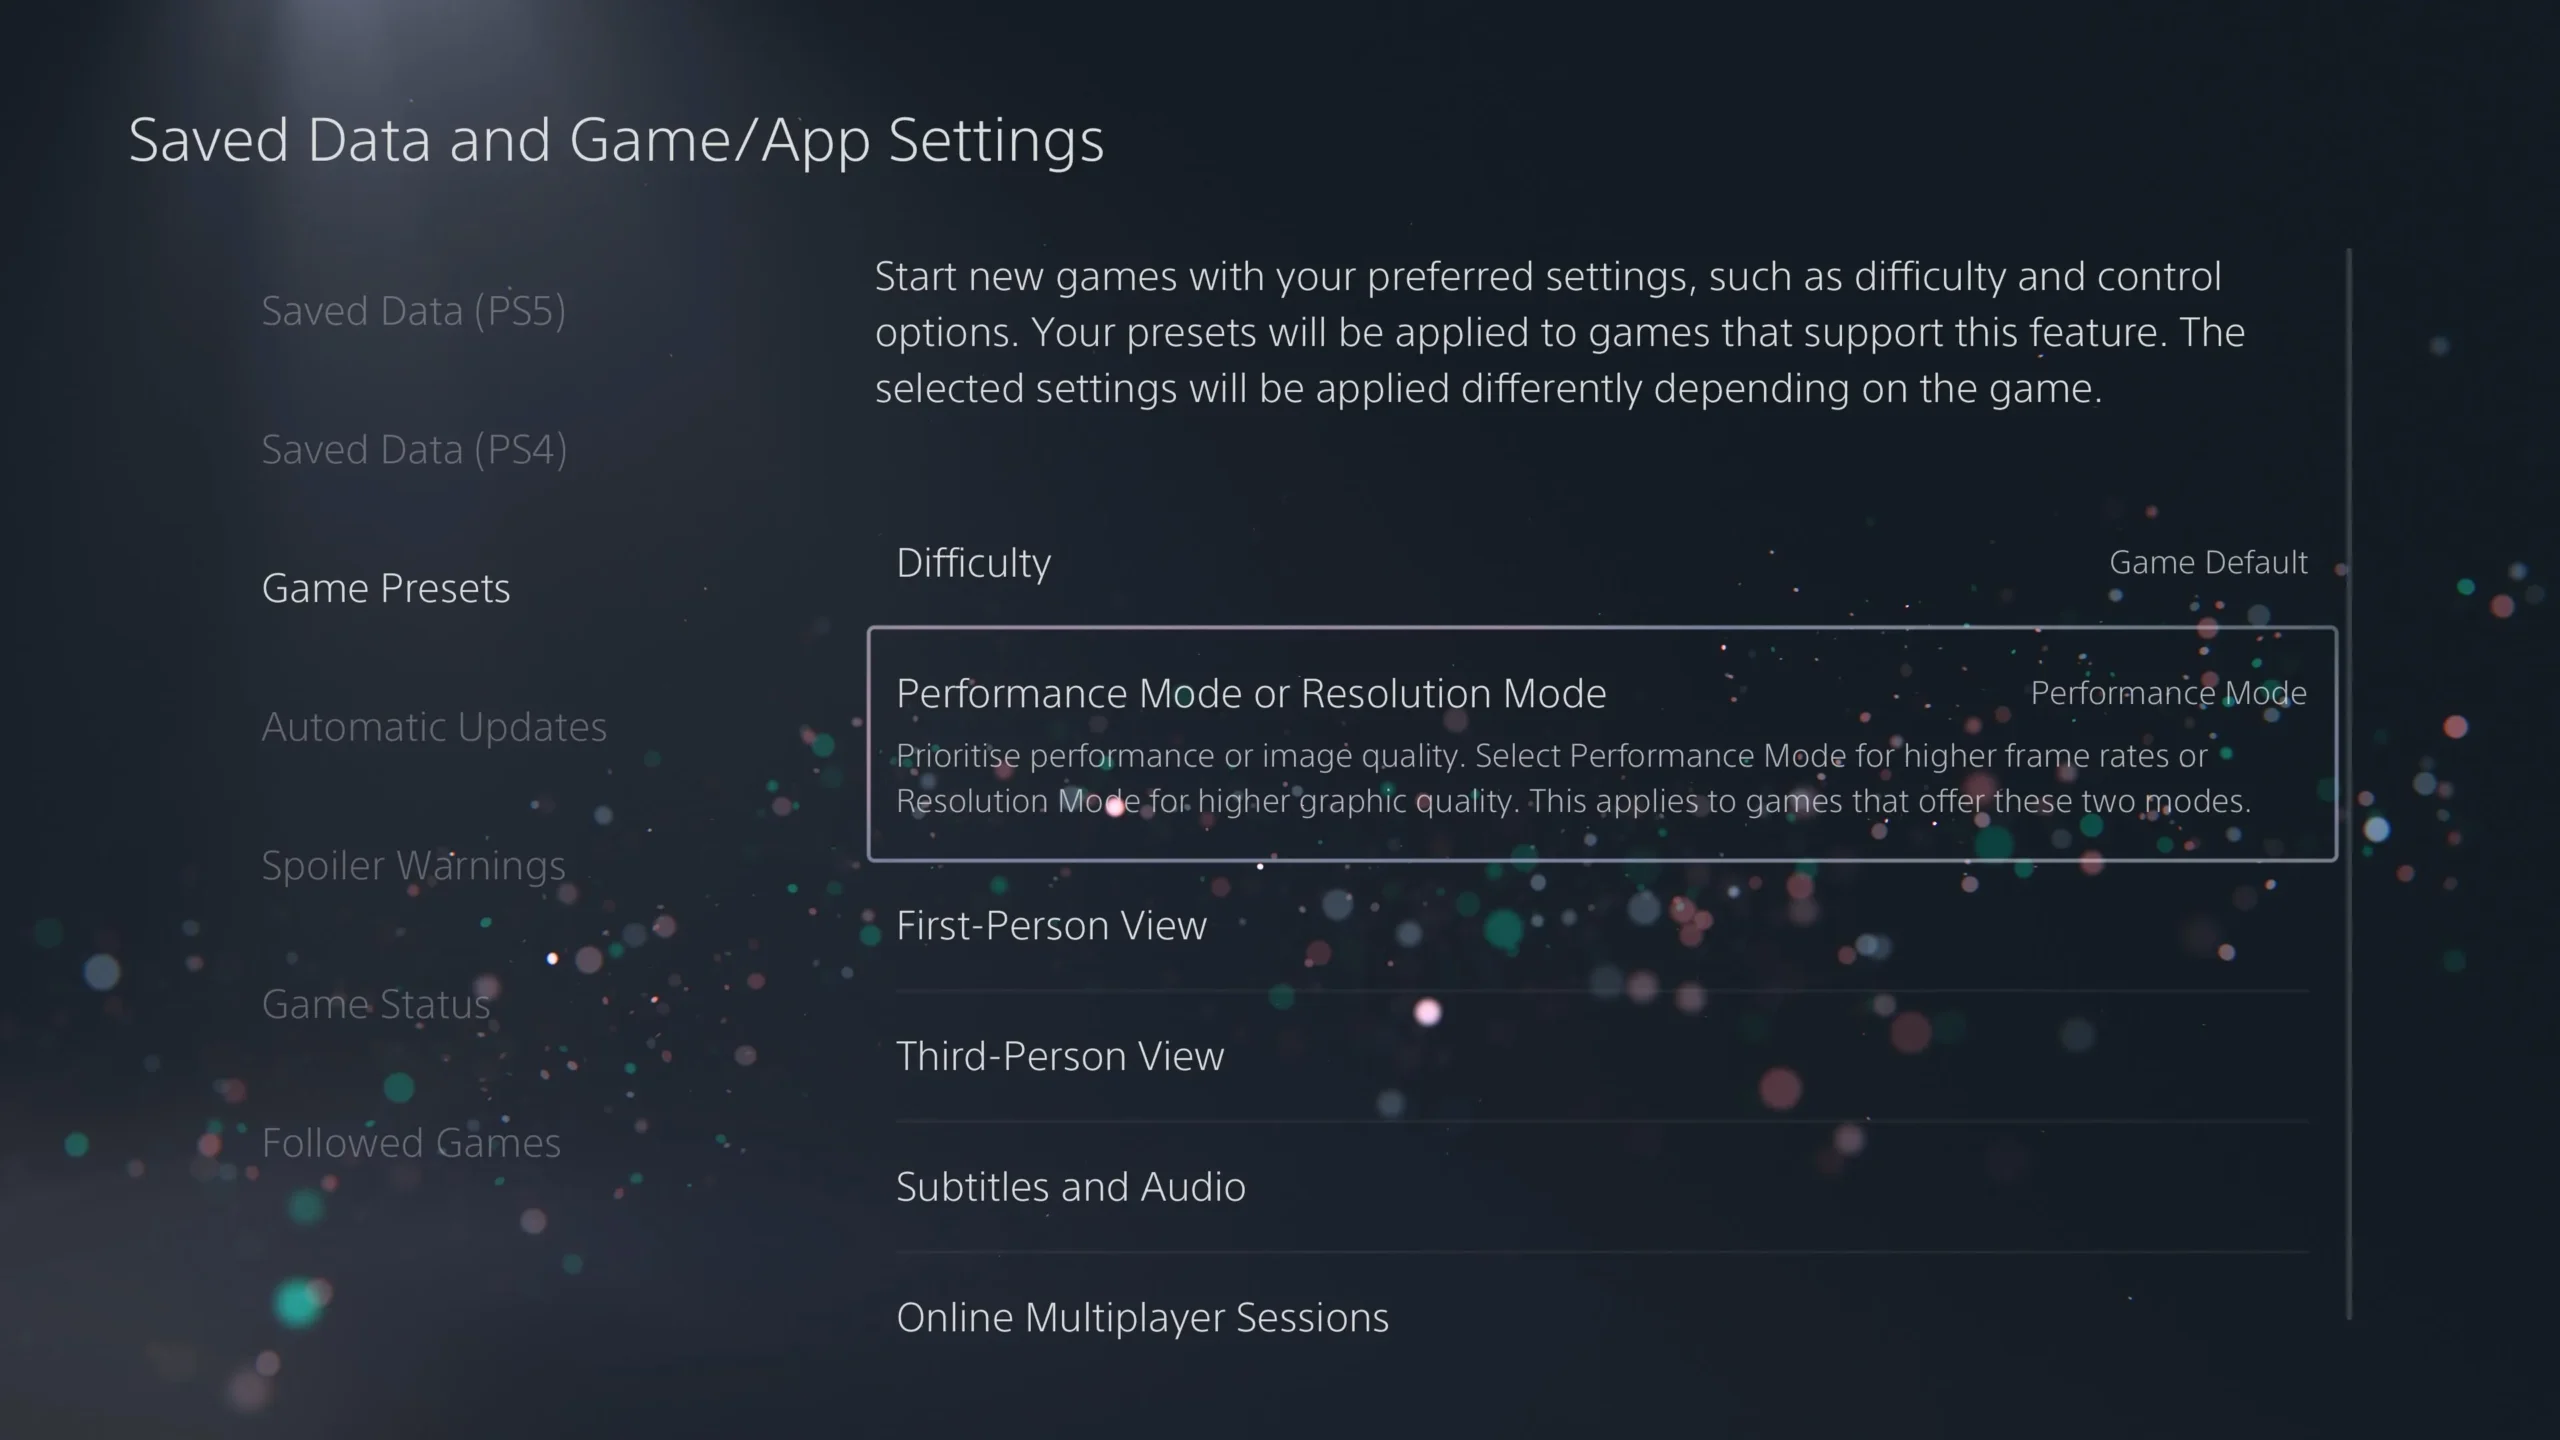The width and height of the screenshot is (2560, 1440).
Task: Select Game Presets menu item
Action: pos(385,587)
